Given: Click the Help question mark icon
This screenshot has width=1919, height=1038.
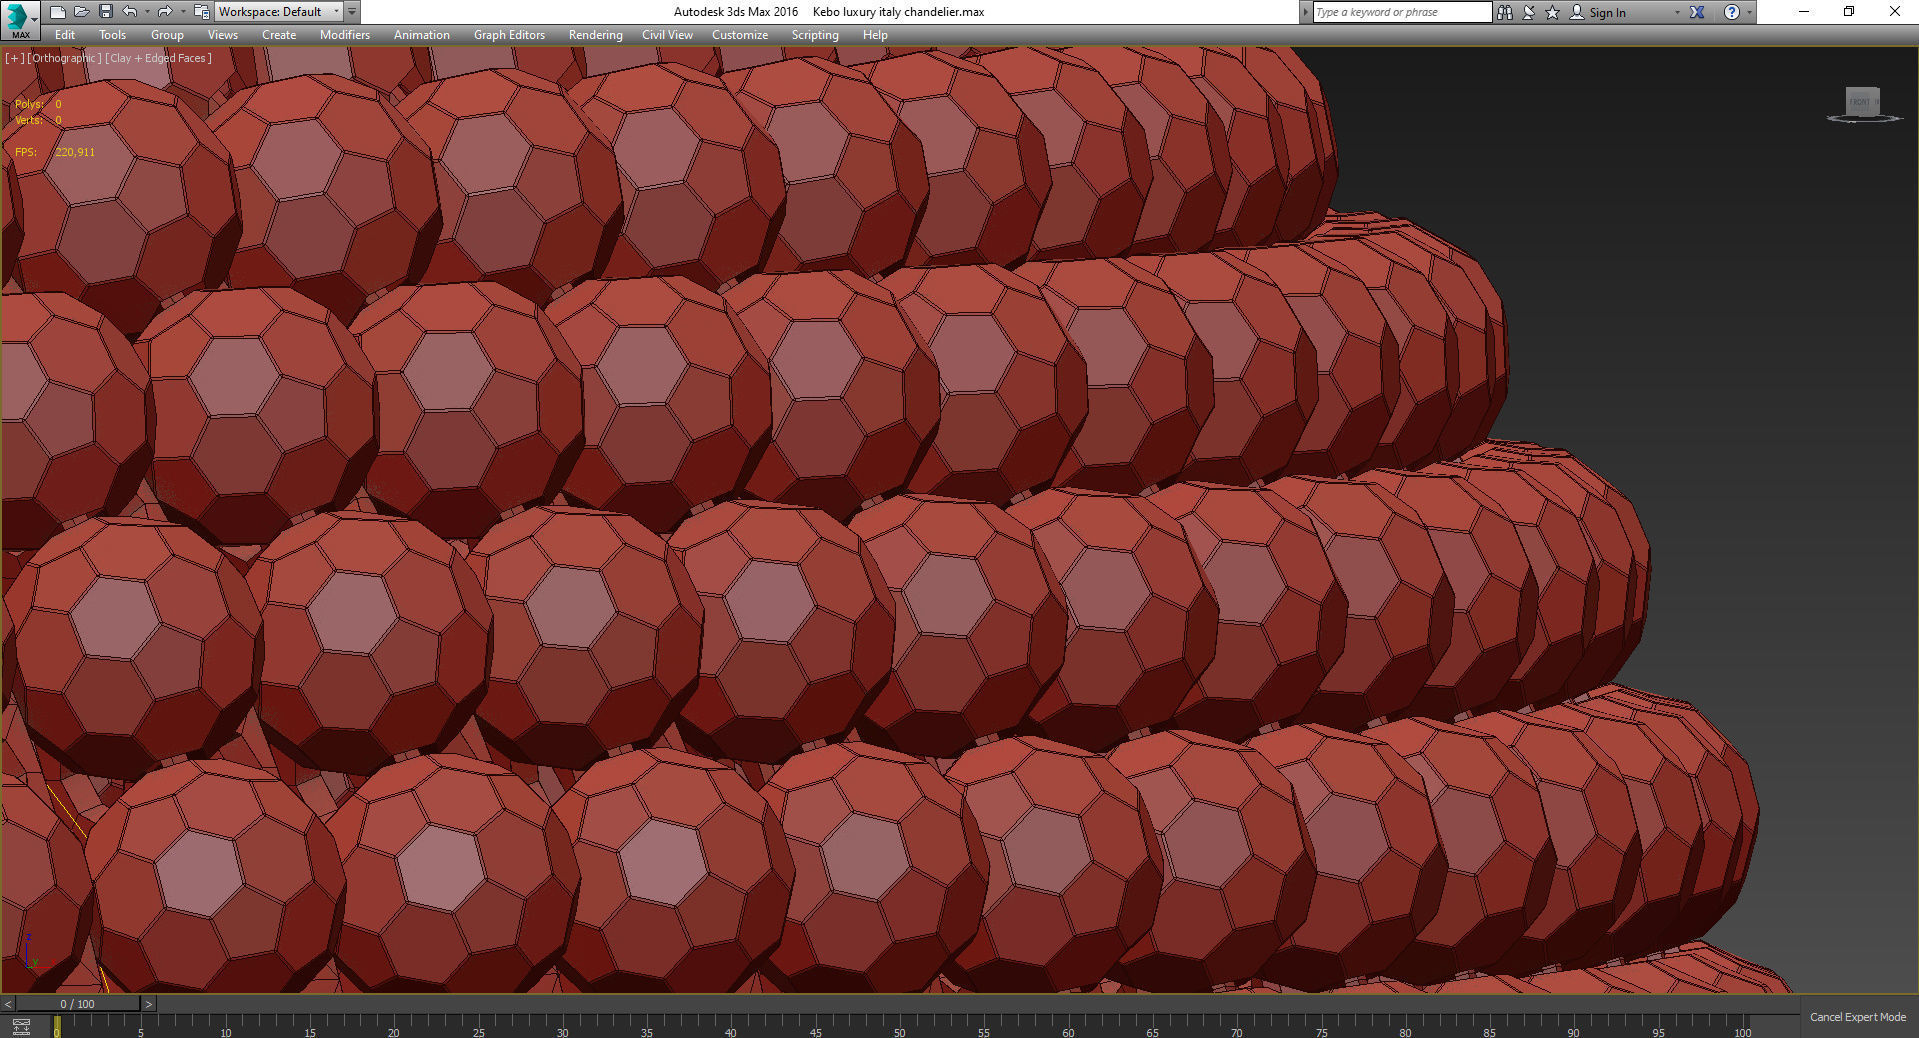Looking at the screenshot, I should click(x=1732, y=12).
